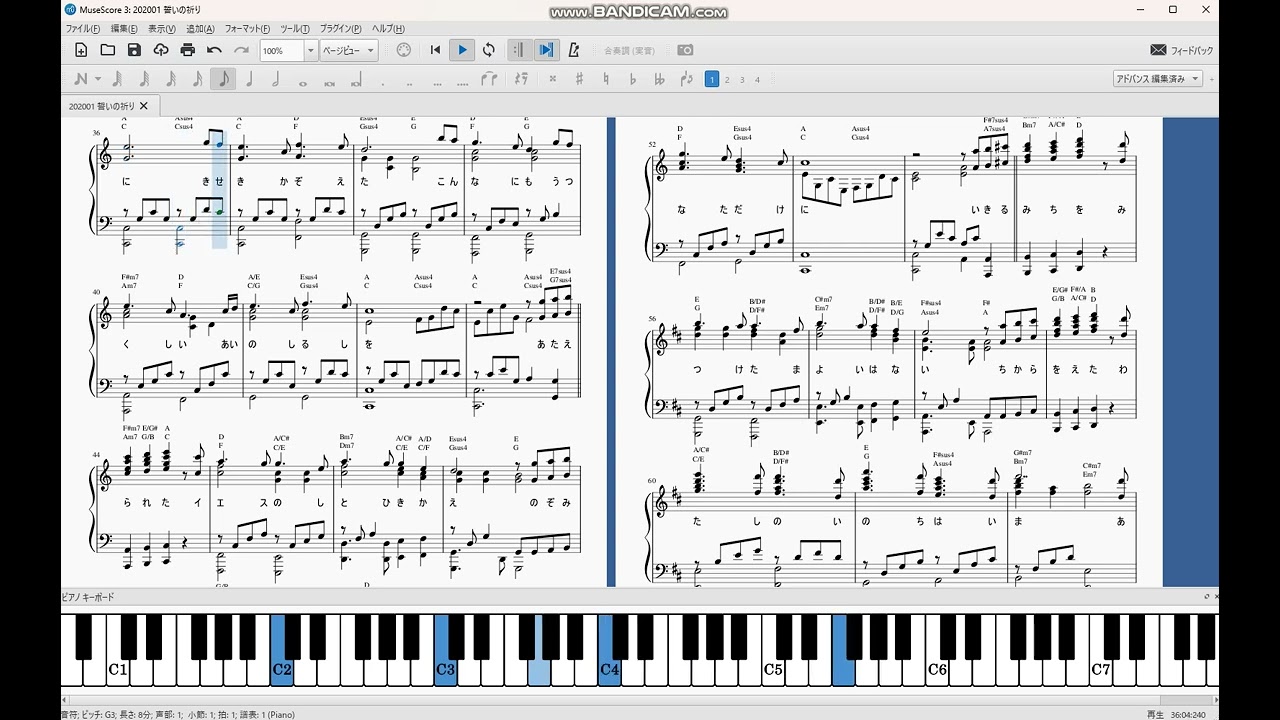This screenshot has width=1280, height=720.
Task: Open the note input mode dropdown arrow
Action: point(98,79)
